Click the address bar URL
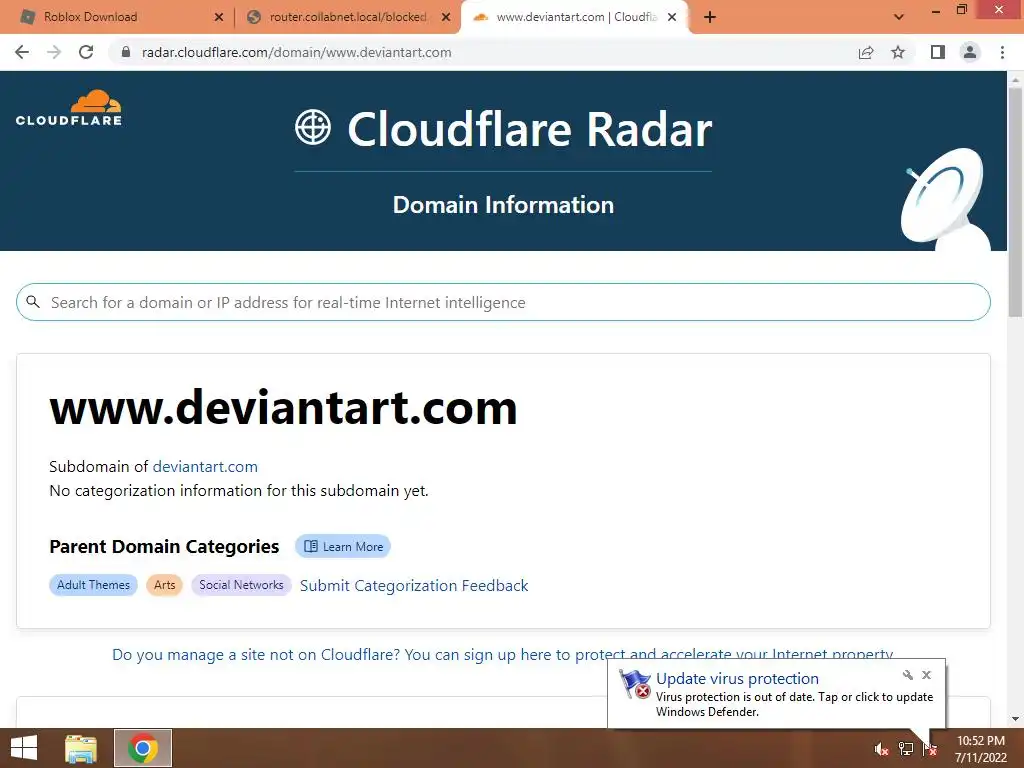1024x768 pixels. click(296, 52)
